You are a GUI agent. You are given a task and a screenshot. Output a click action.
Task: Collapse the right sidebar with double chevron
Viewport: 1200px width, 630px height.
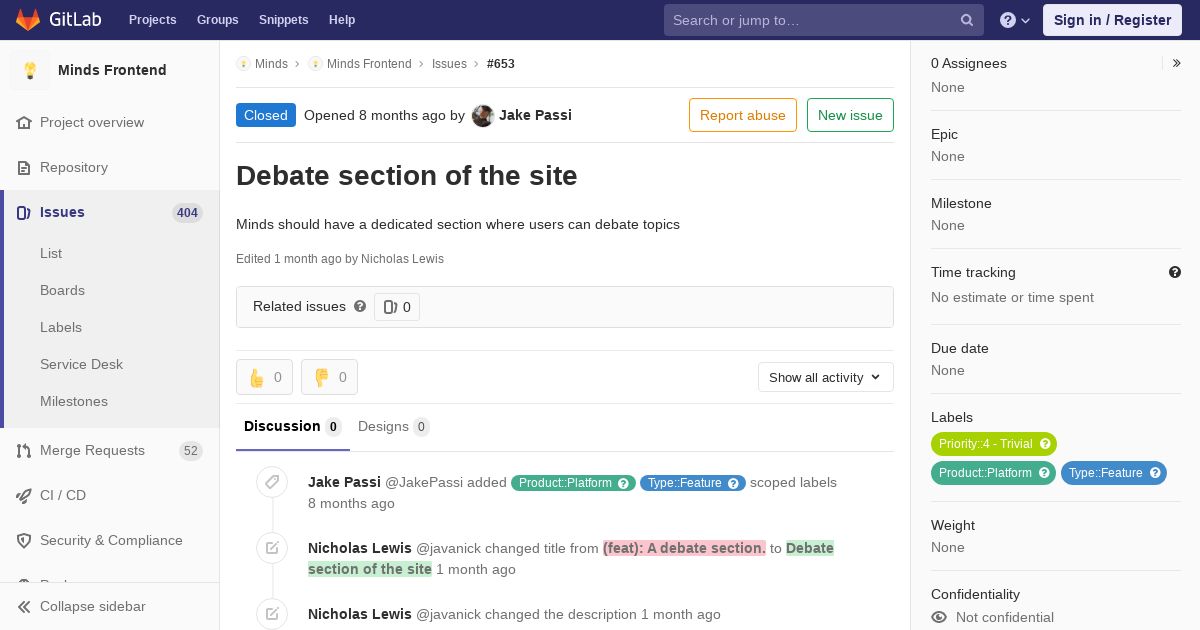1177,63
